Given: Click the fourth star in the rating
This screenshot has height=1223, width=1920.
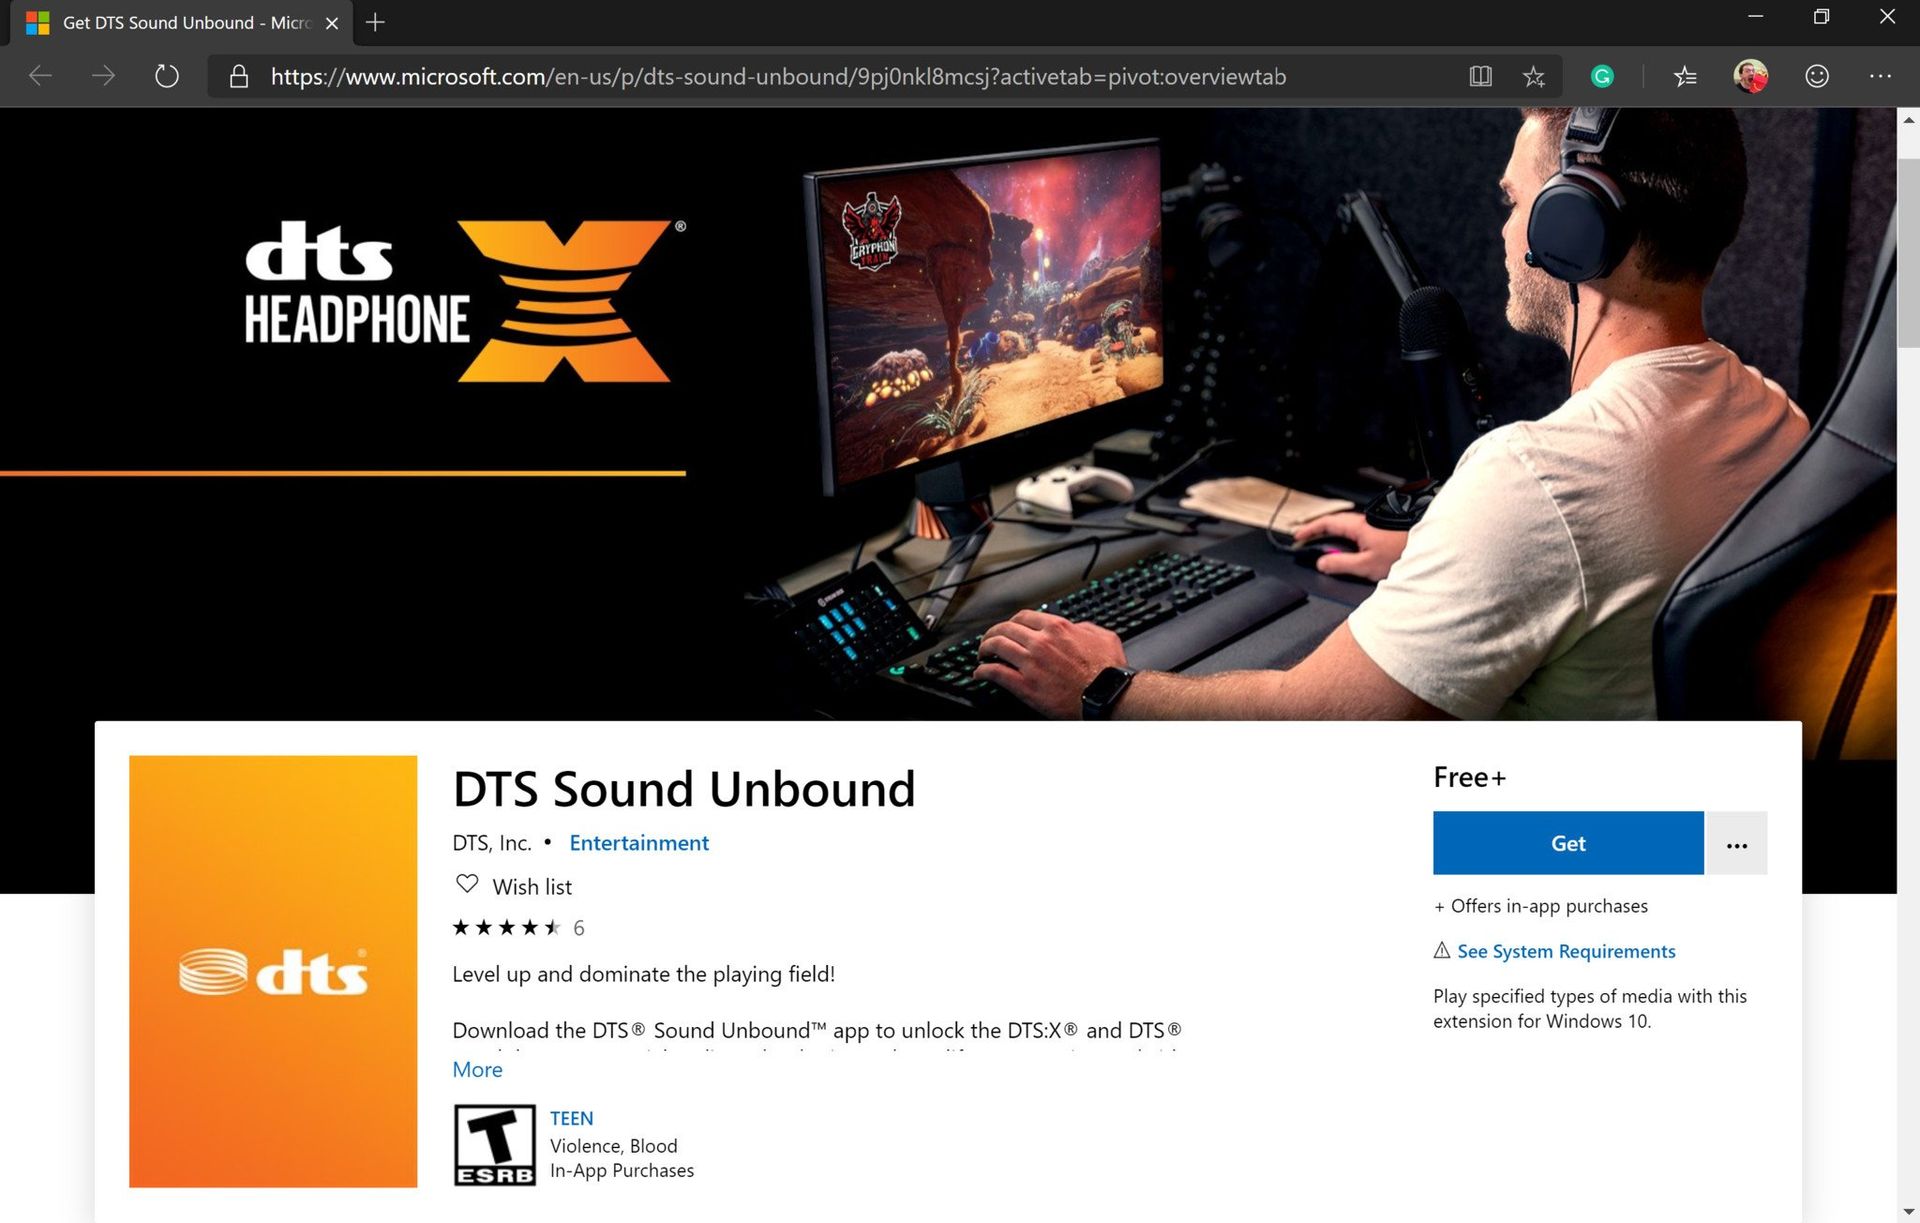Looking at the screenshot, I should click(x=531, y=927).
